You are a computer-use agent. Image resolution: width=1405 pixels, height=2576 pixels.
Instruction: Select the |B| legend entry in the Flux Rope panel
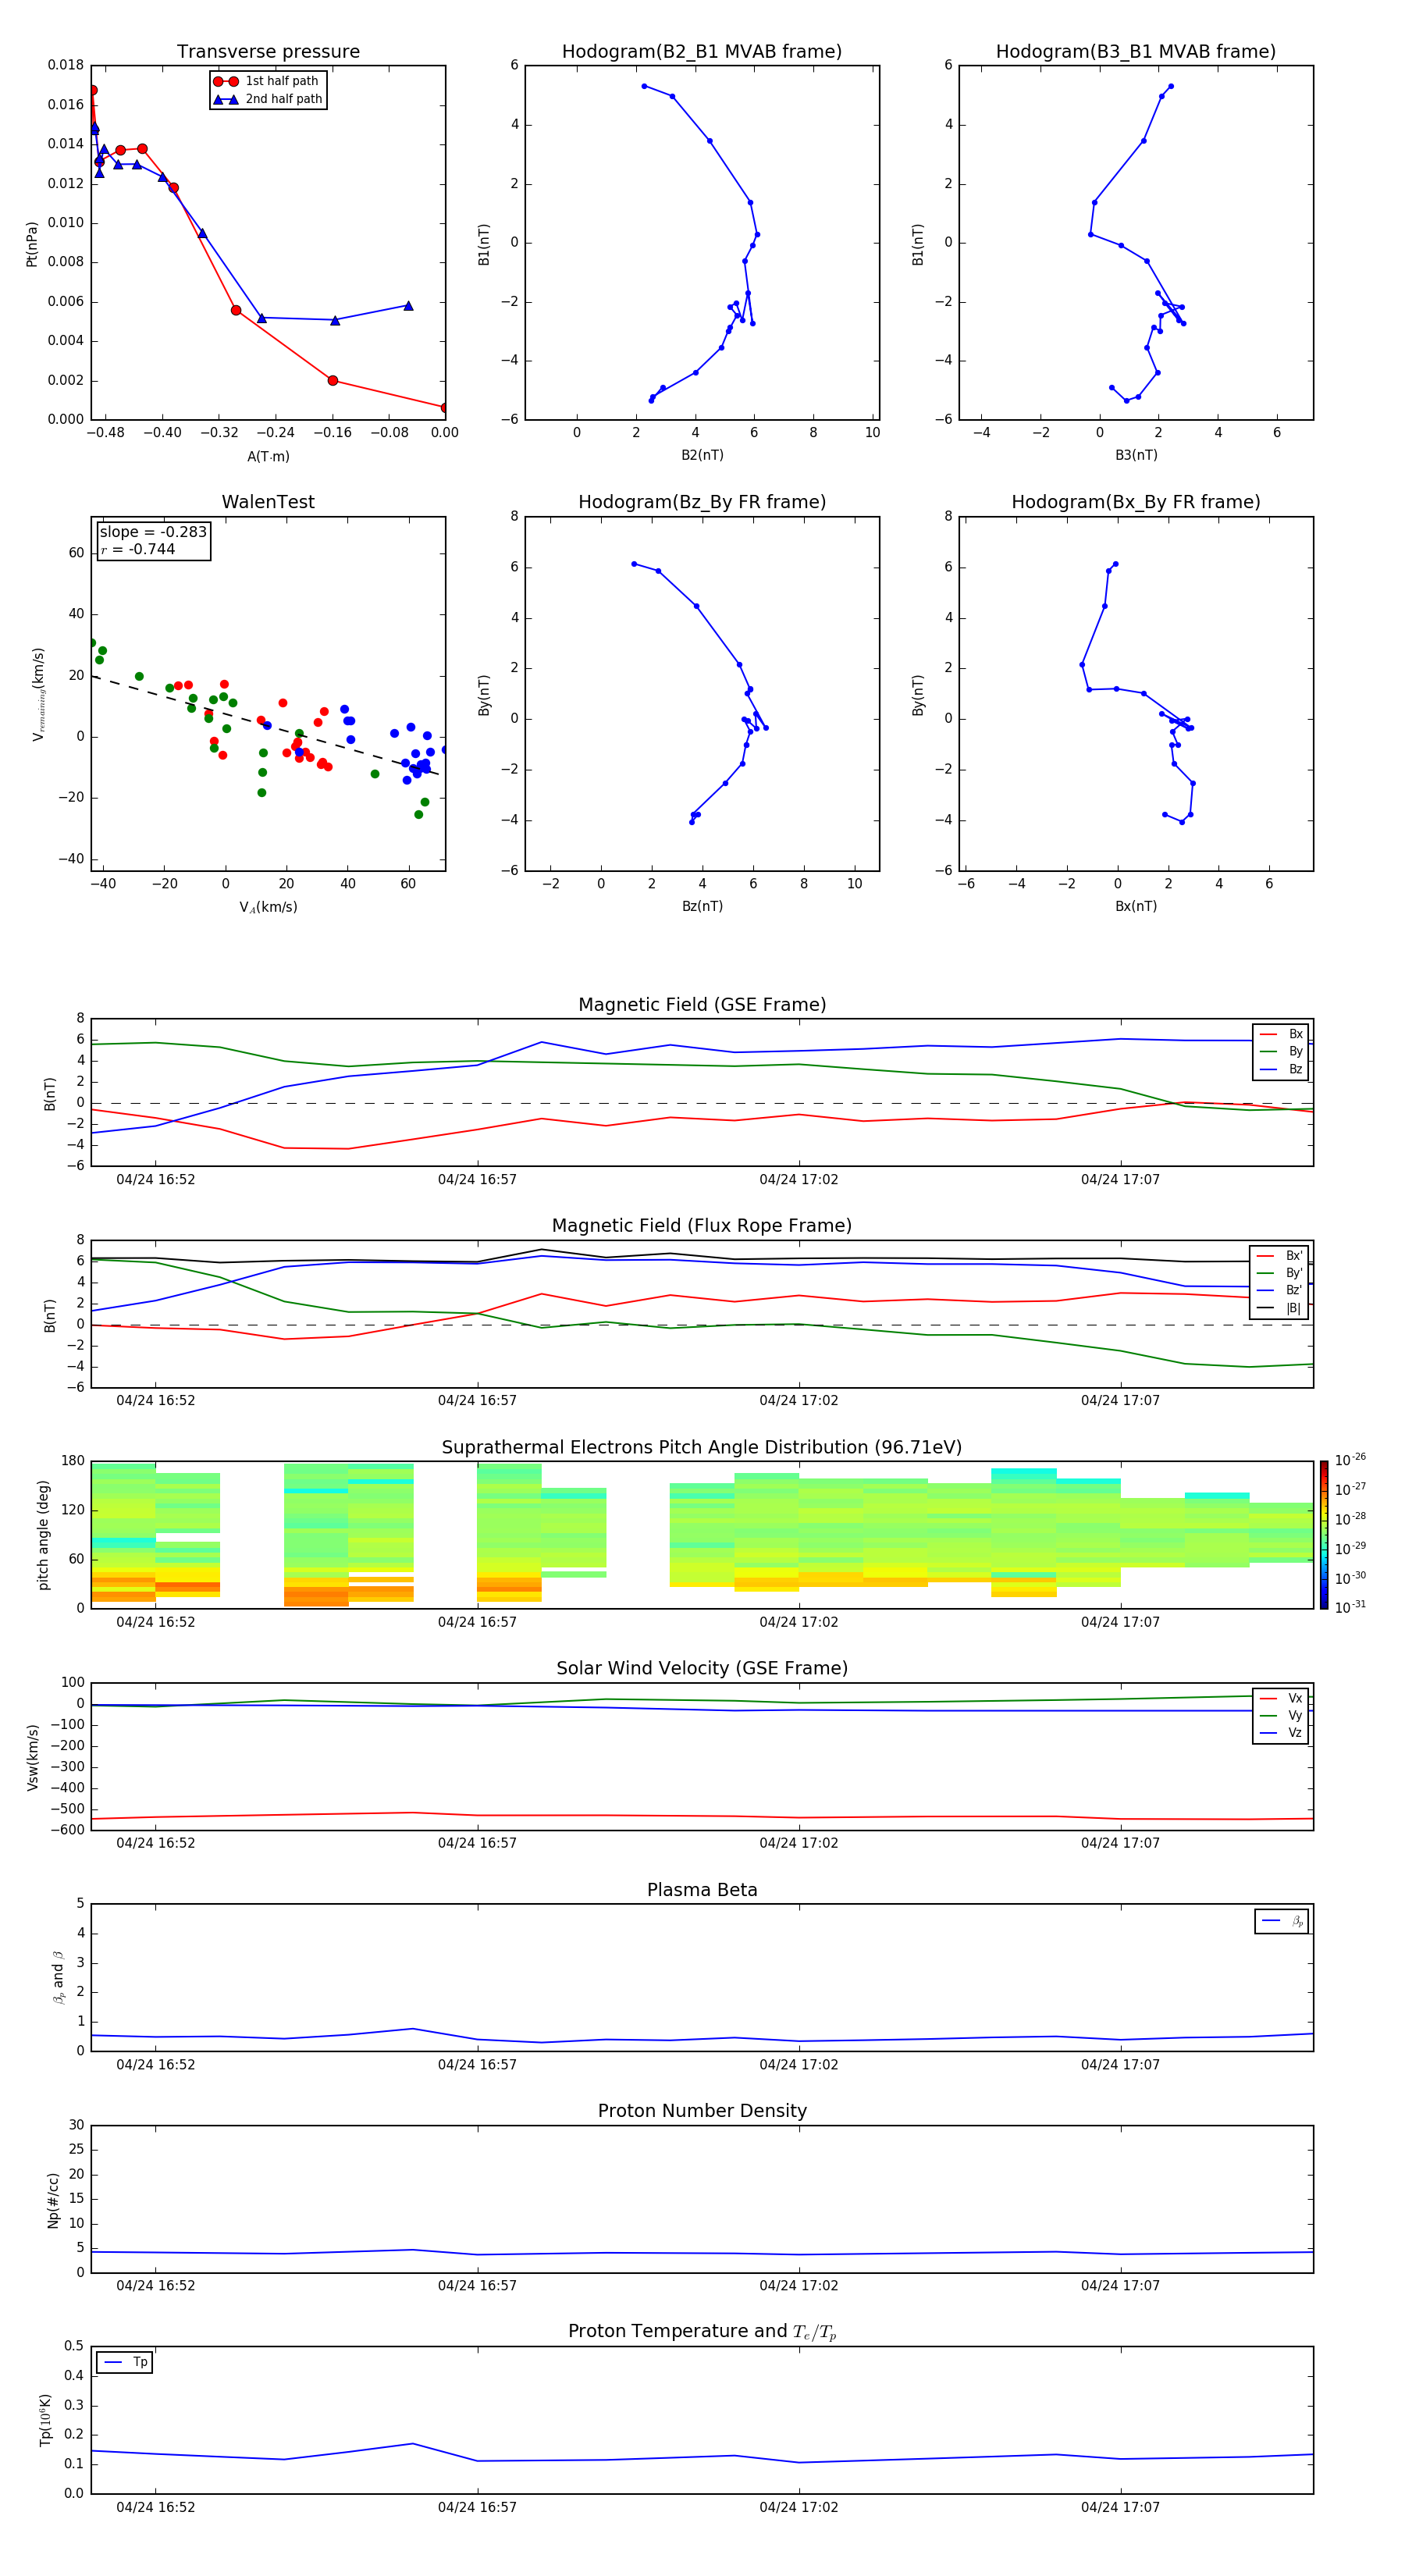click(1279, 1308)
